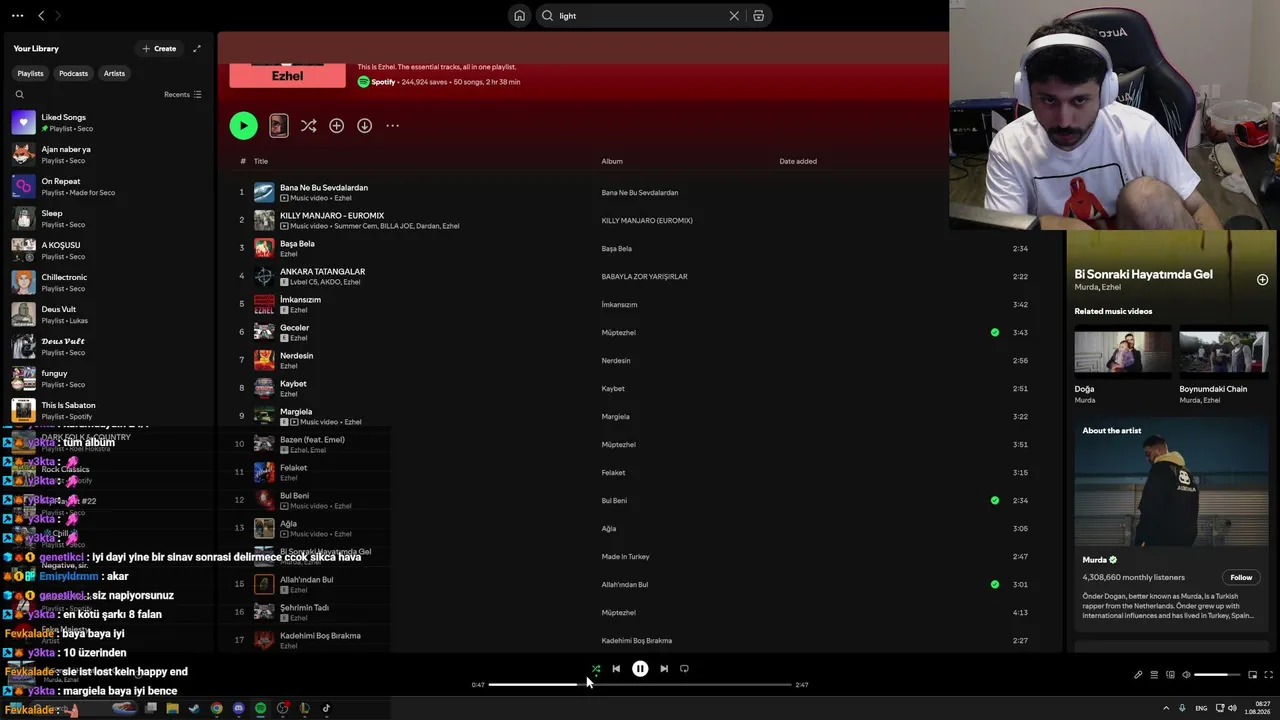Viewport: 1280px width, 720px height.
Task: Go to Spotify Home
Action: pyautogui.click(x=519, y=16)
